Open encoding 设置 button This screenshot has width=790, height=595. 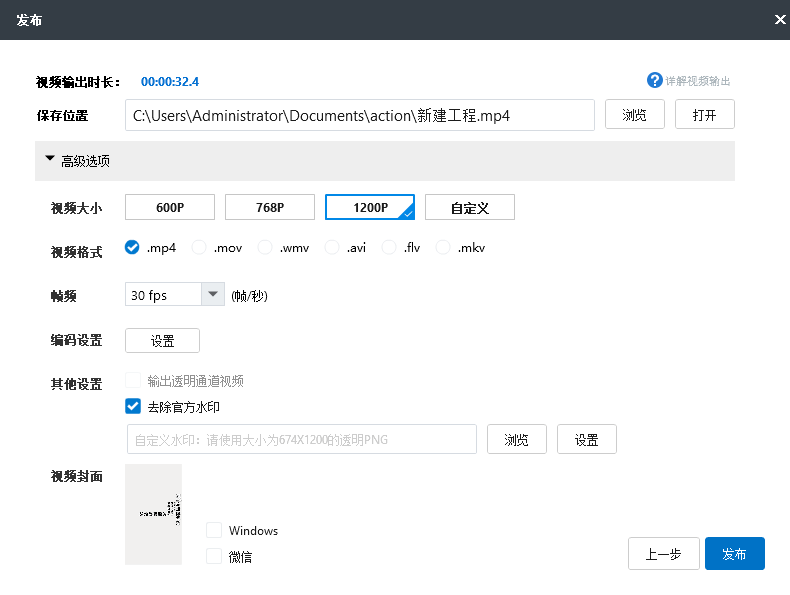162,341
